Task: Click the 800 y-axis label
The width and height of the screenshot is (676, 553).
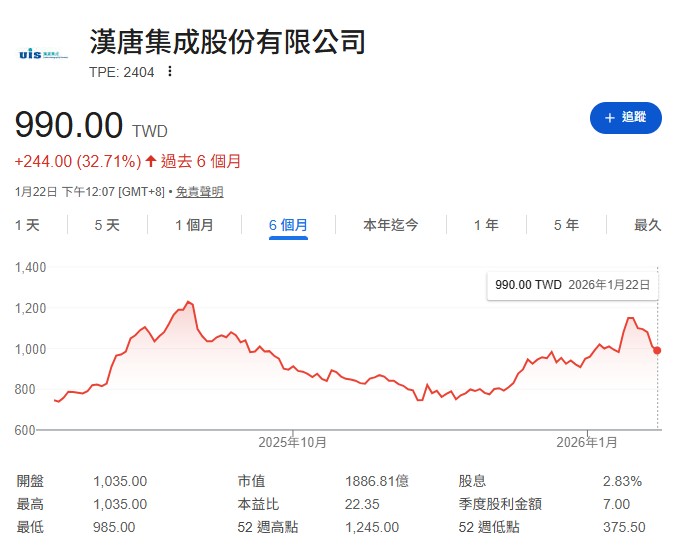Action: click(25, 389)
